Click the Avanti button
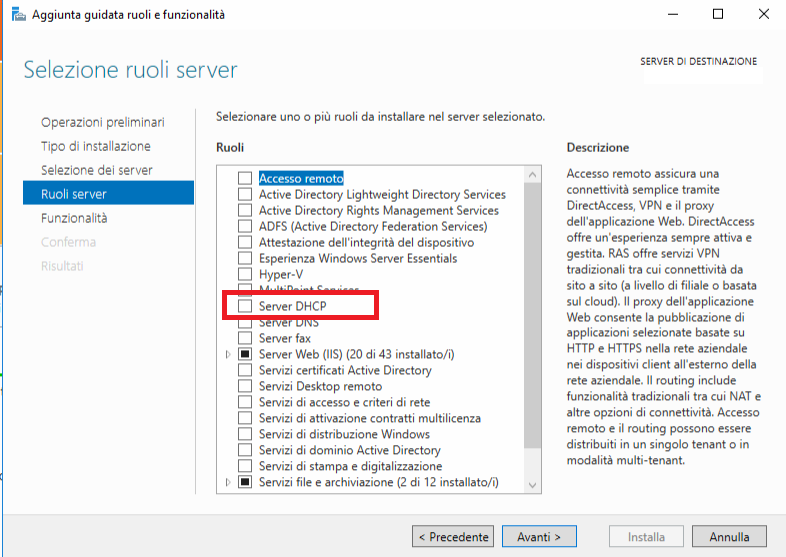Viewport: 786px width, 557px height. click(539, 537)
